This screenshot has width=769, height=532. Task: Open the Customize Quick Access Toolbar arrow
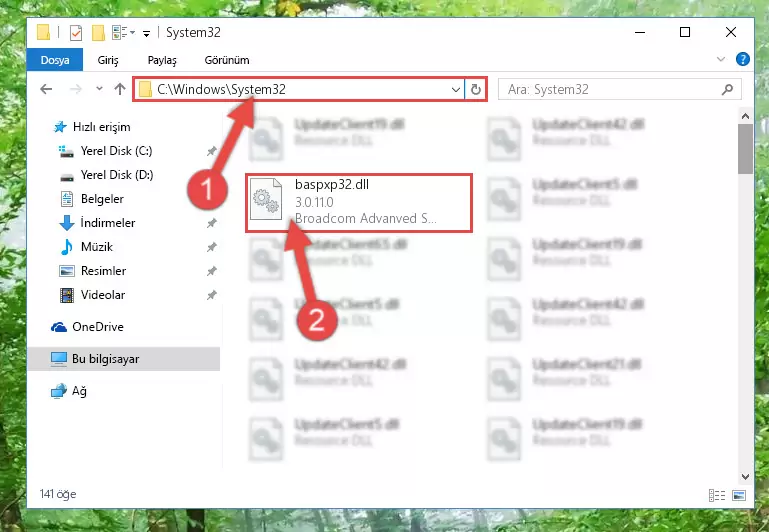[146, 33]
